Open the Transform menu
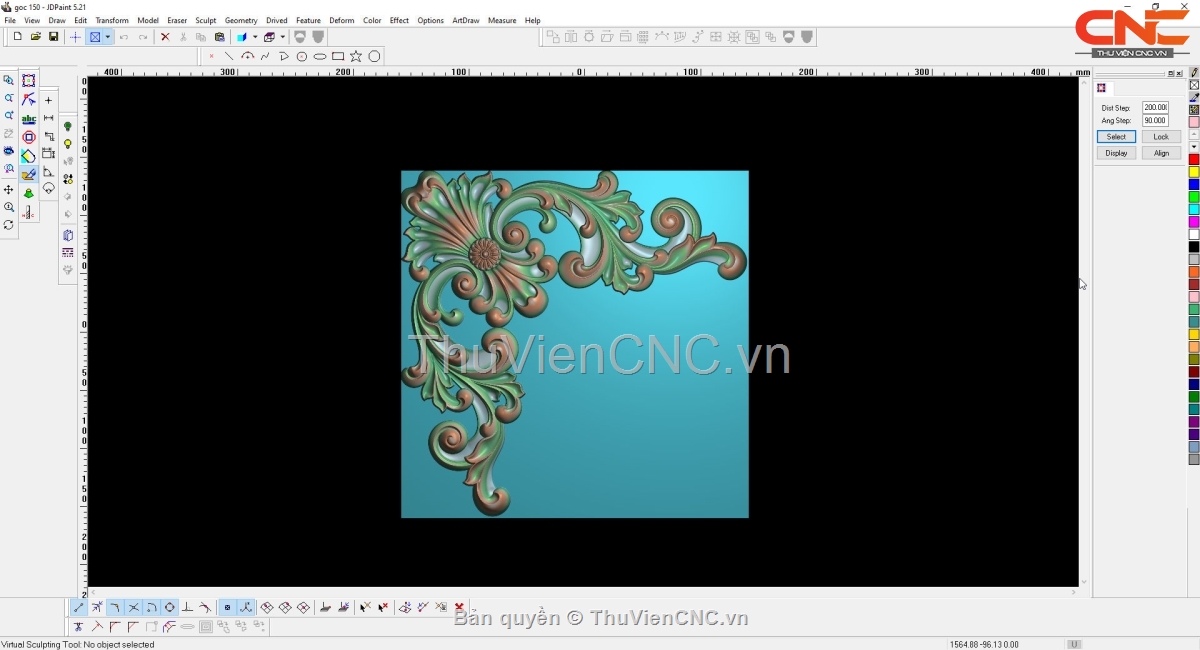 [x=112, y=20]
